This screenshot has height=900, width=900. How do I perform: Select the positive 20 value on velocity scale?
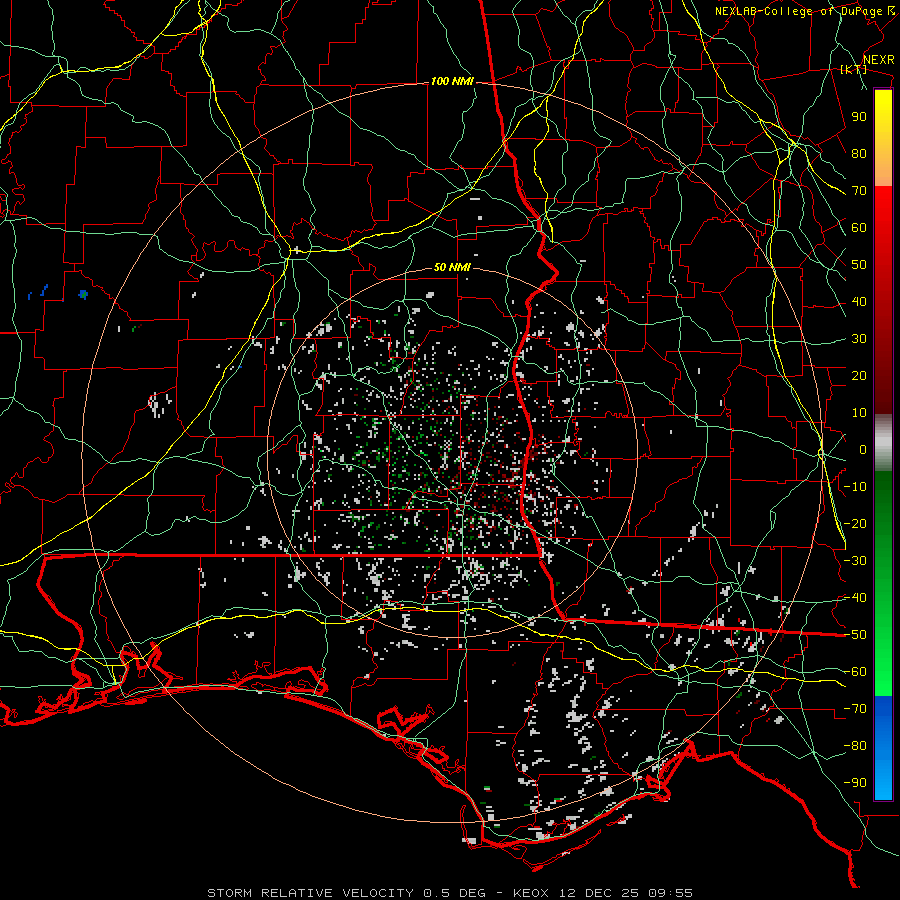click(859, 376)
